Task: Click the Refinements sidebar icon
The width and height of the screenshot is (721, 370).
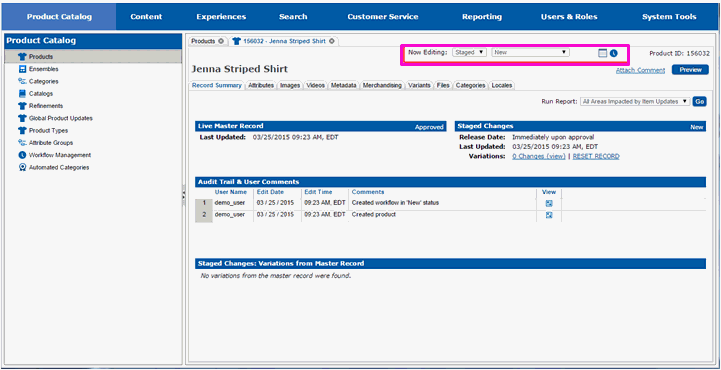Action: coord(22,106)
